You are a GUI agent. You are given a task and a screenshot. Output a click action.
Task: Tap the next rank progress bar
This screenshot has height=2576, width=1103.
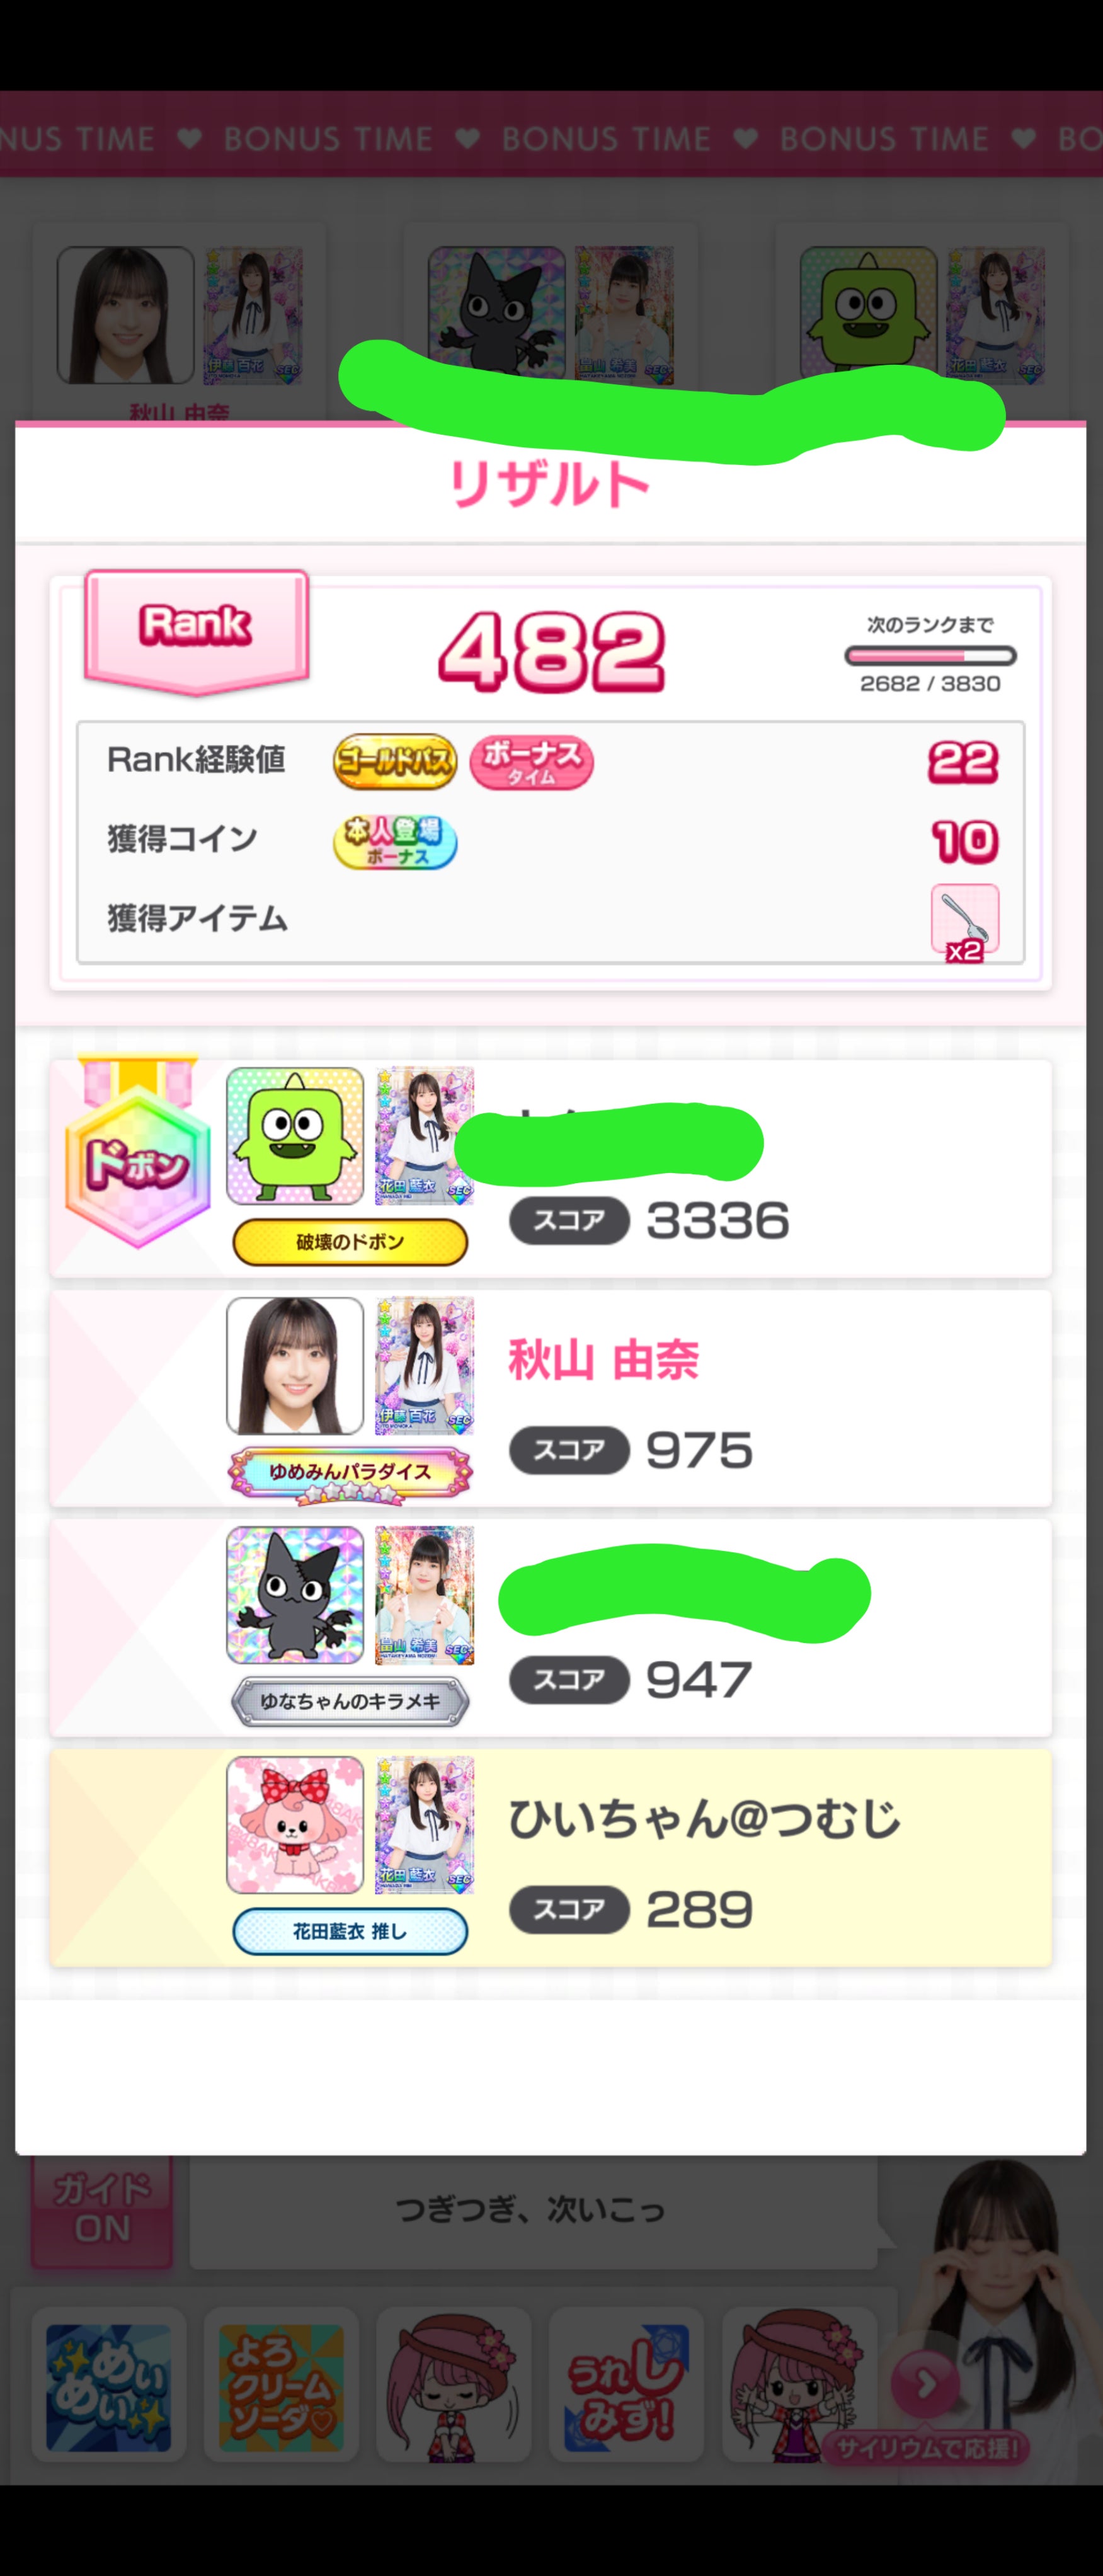point(930,656)
